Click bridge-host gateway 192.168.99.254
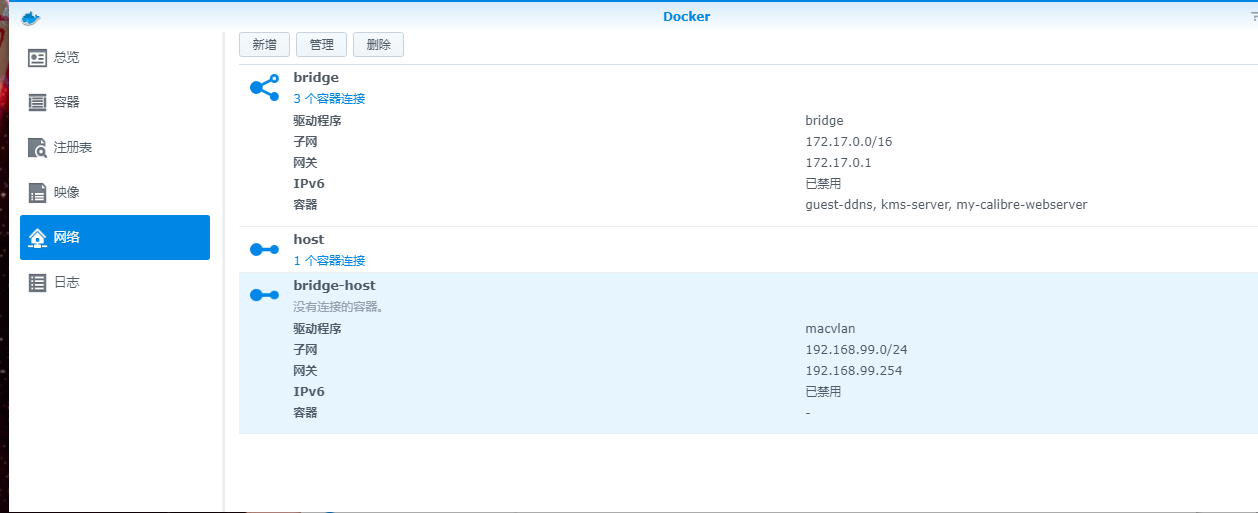1258x513 pixels. (853, 371)
